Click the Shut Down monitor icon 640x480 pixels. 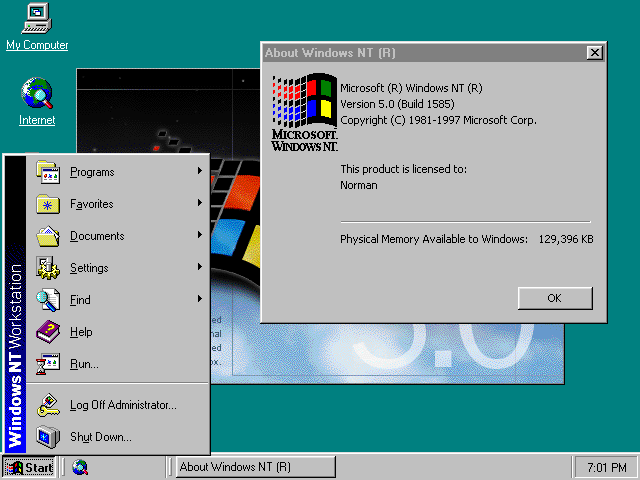pos(49,437)
